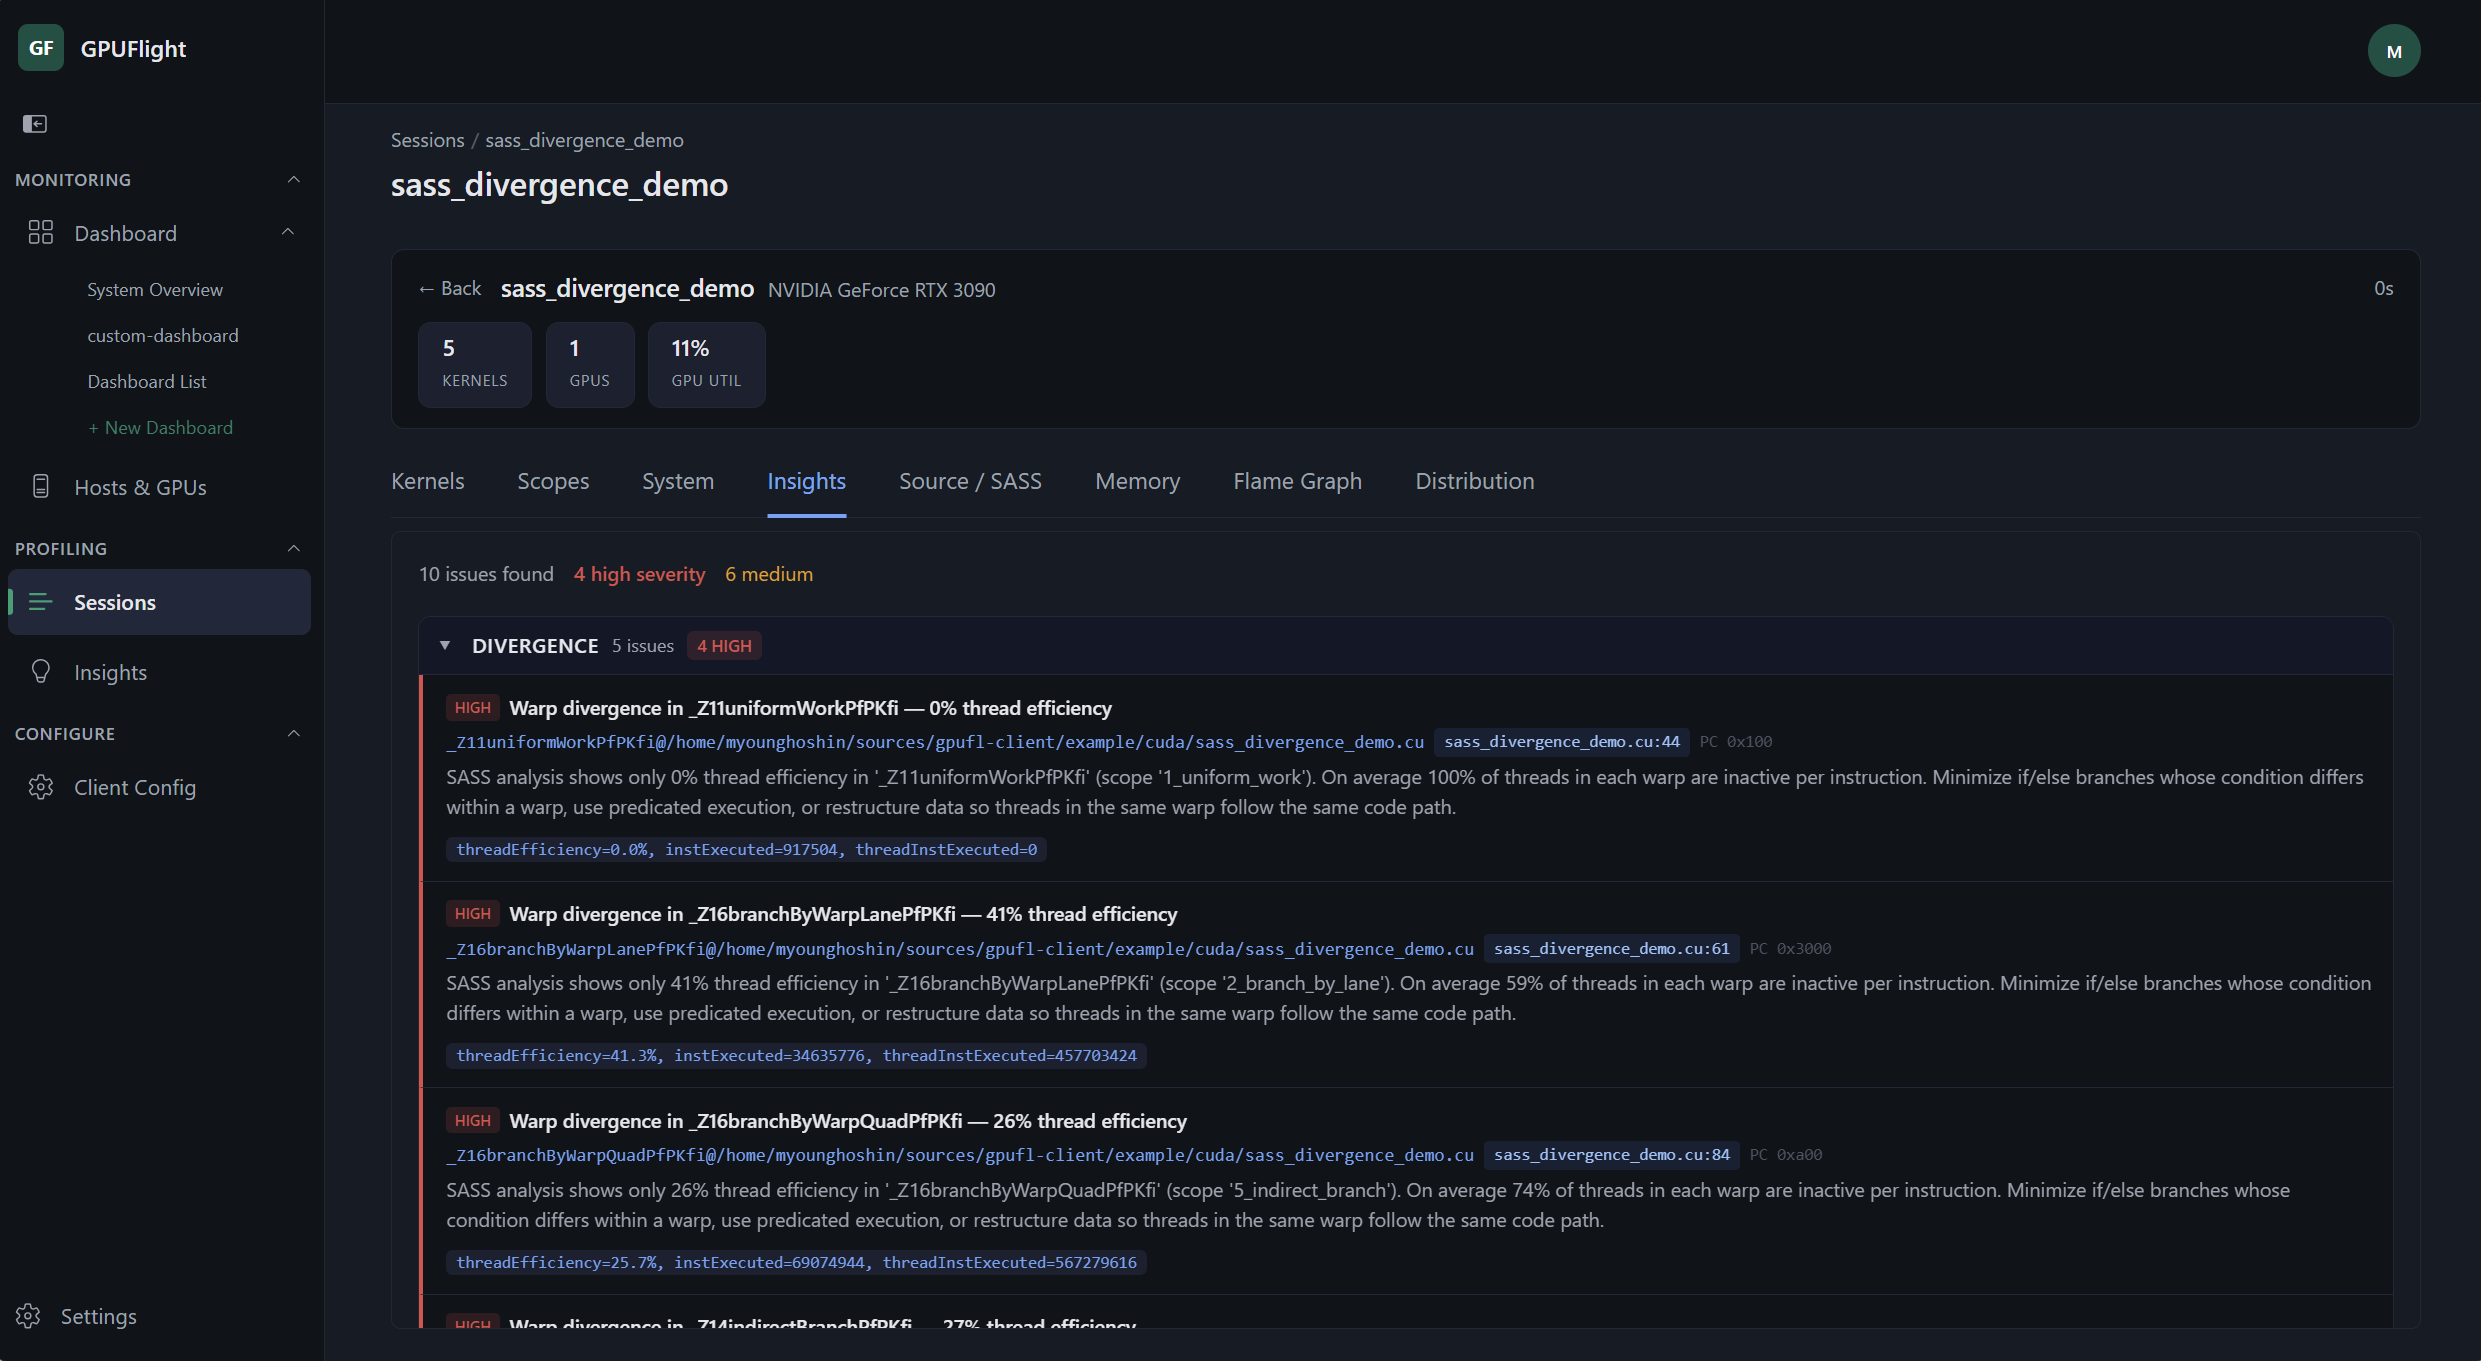Open the custom-dashboard link
This screenshot has height=1361, width=2481.
tap(163, 336)
